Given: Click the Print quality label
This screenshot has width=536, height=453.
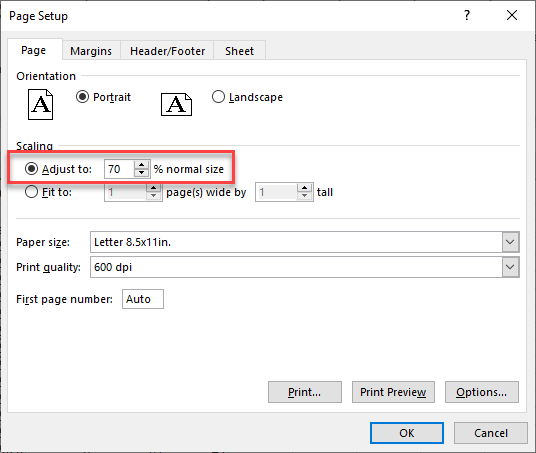Looking at the screenshot, I should (48, 267).
